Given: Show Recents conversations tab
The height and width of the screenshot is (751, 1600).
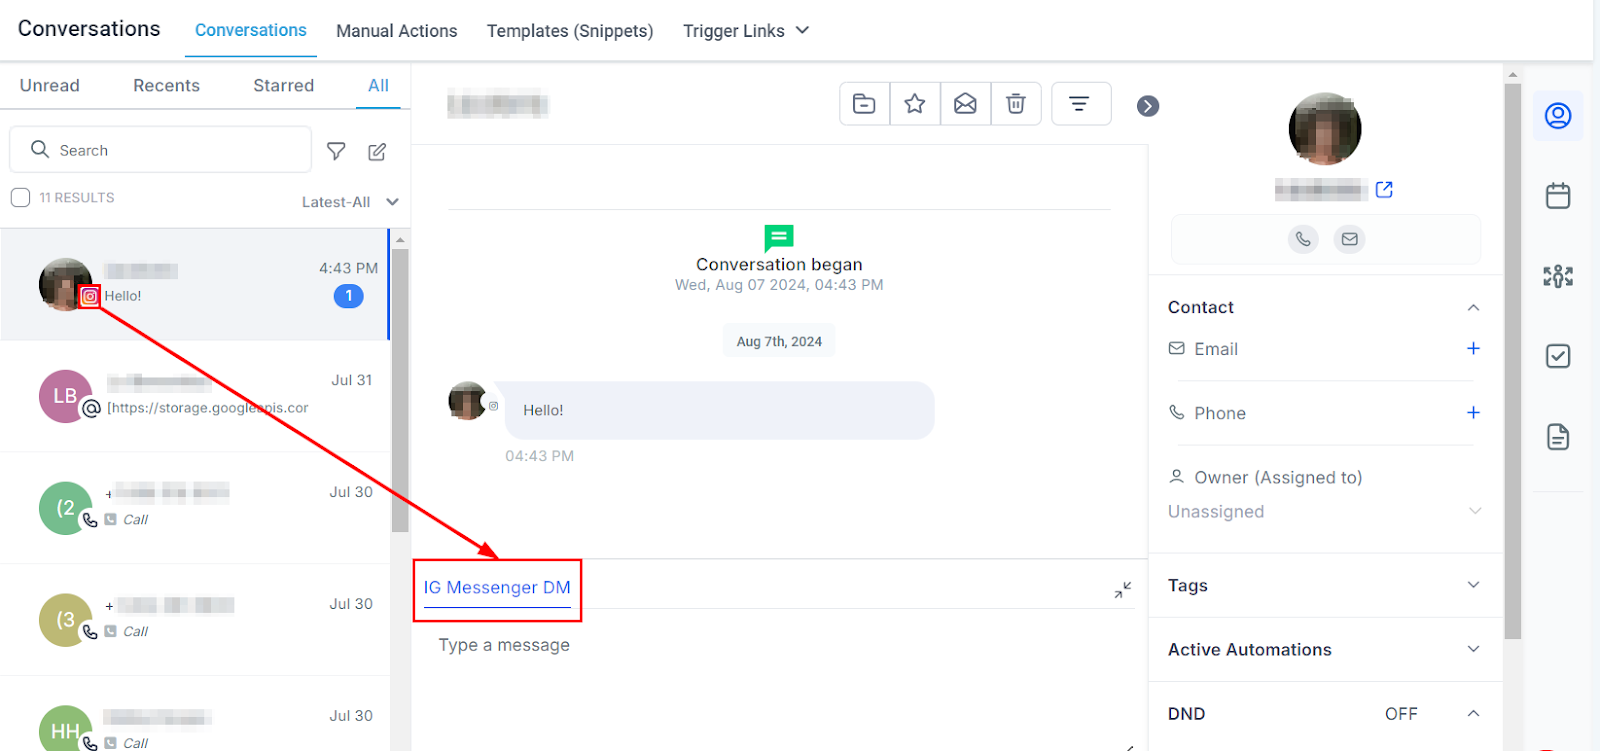Looking at the screenshot, I should tap(167, 86).
